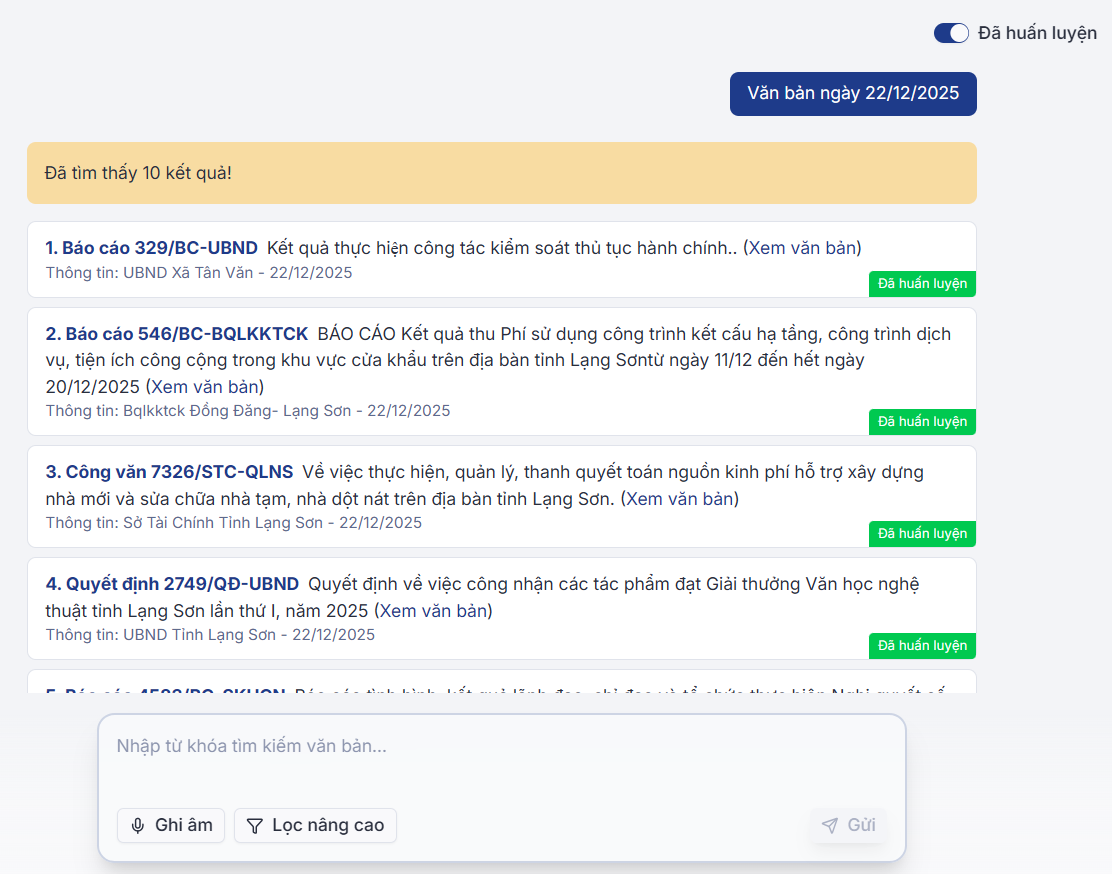Click the green "Đã huấn luyện" badge on result 1
1112x874 pixels.
tap(922, 284)
